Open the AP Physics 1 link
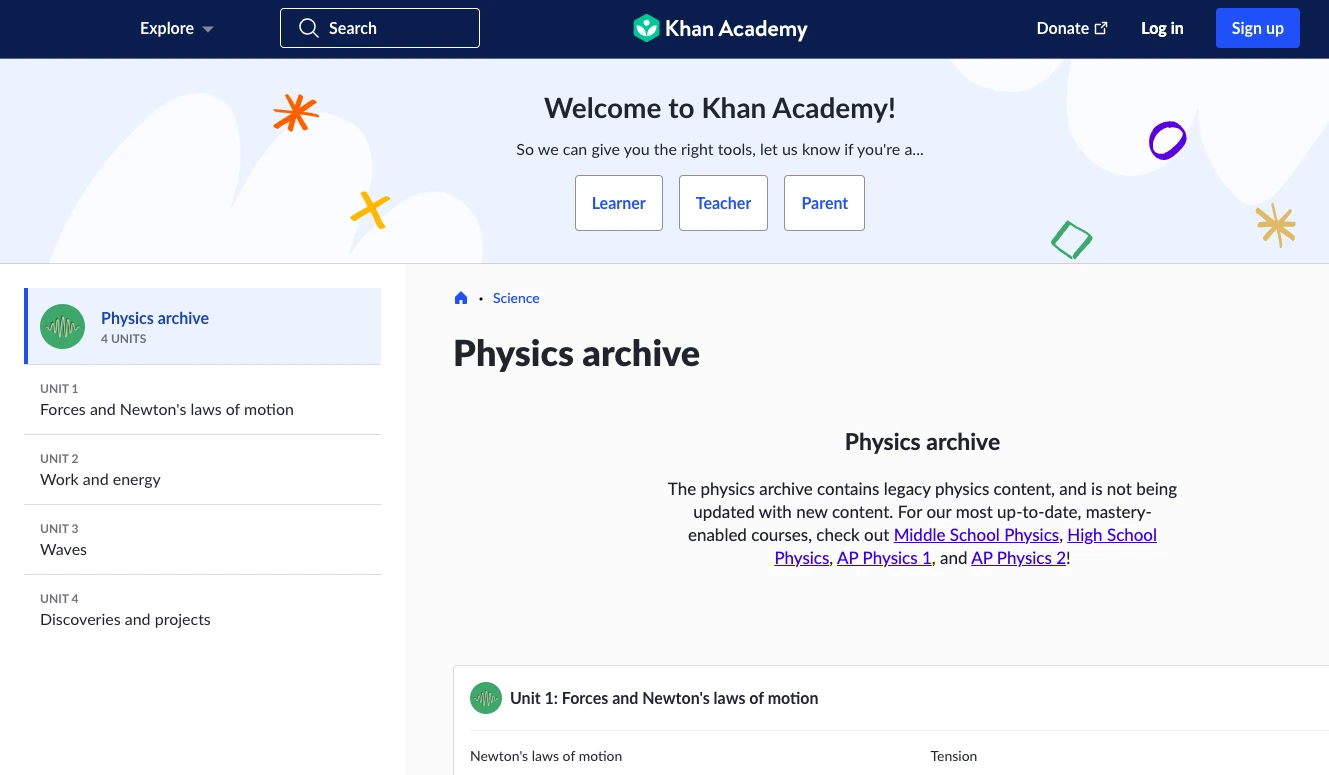The image size is (1329, 775). click(x=883, y=558)
